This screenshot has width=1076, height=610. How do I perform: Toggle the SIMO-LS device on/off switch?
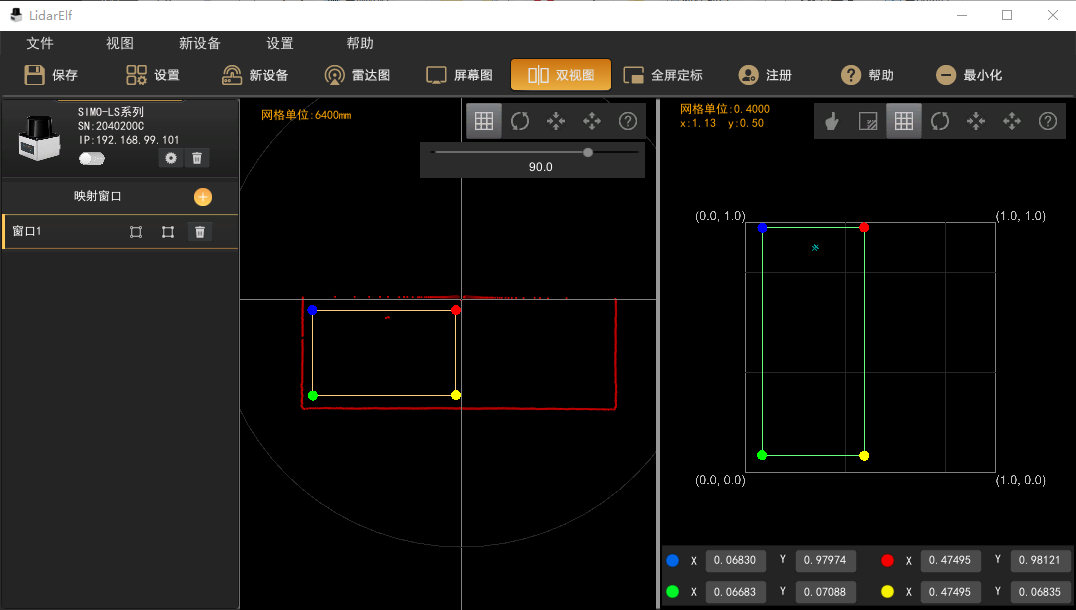[92, 158]
